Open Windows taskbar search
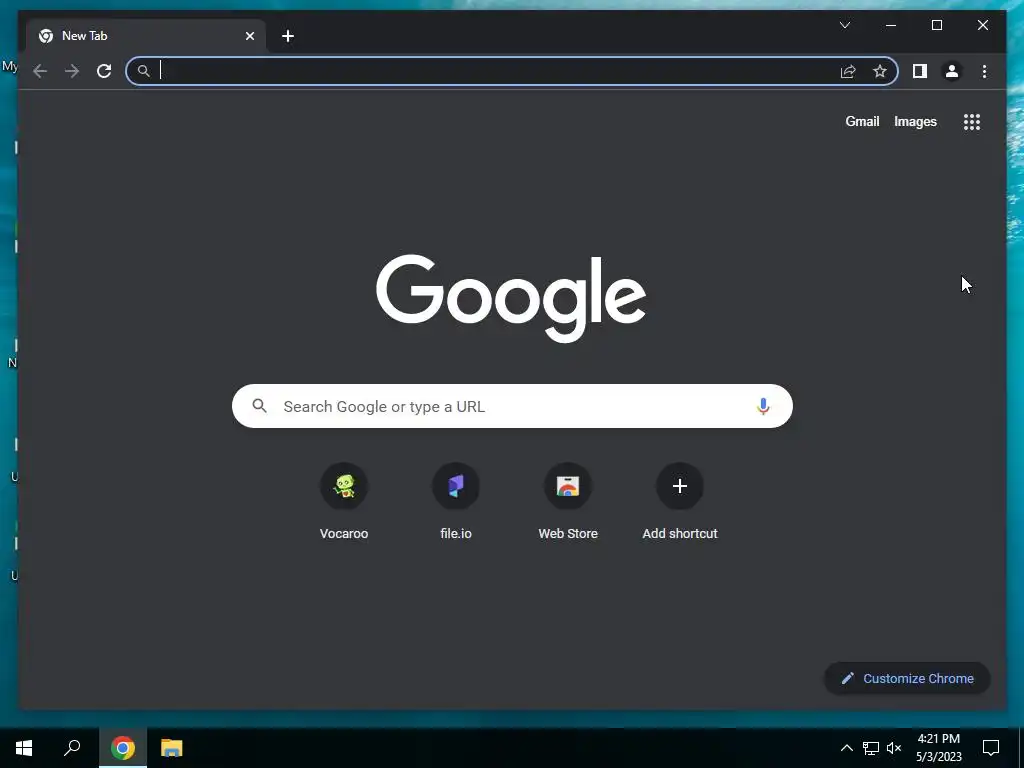1024x768 pixels. pos(72,748)
